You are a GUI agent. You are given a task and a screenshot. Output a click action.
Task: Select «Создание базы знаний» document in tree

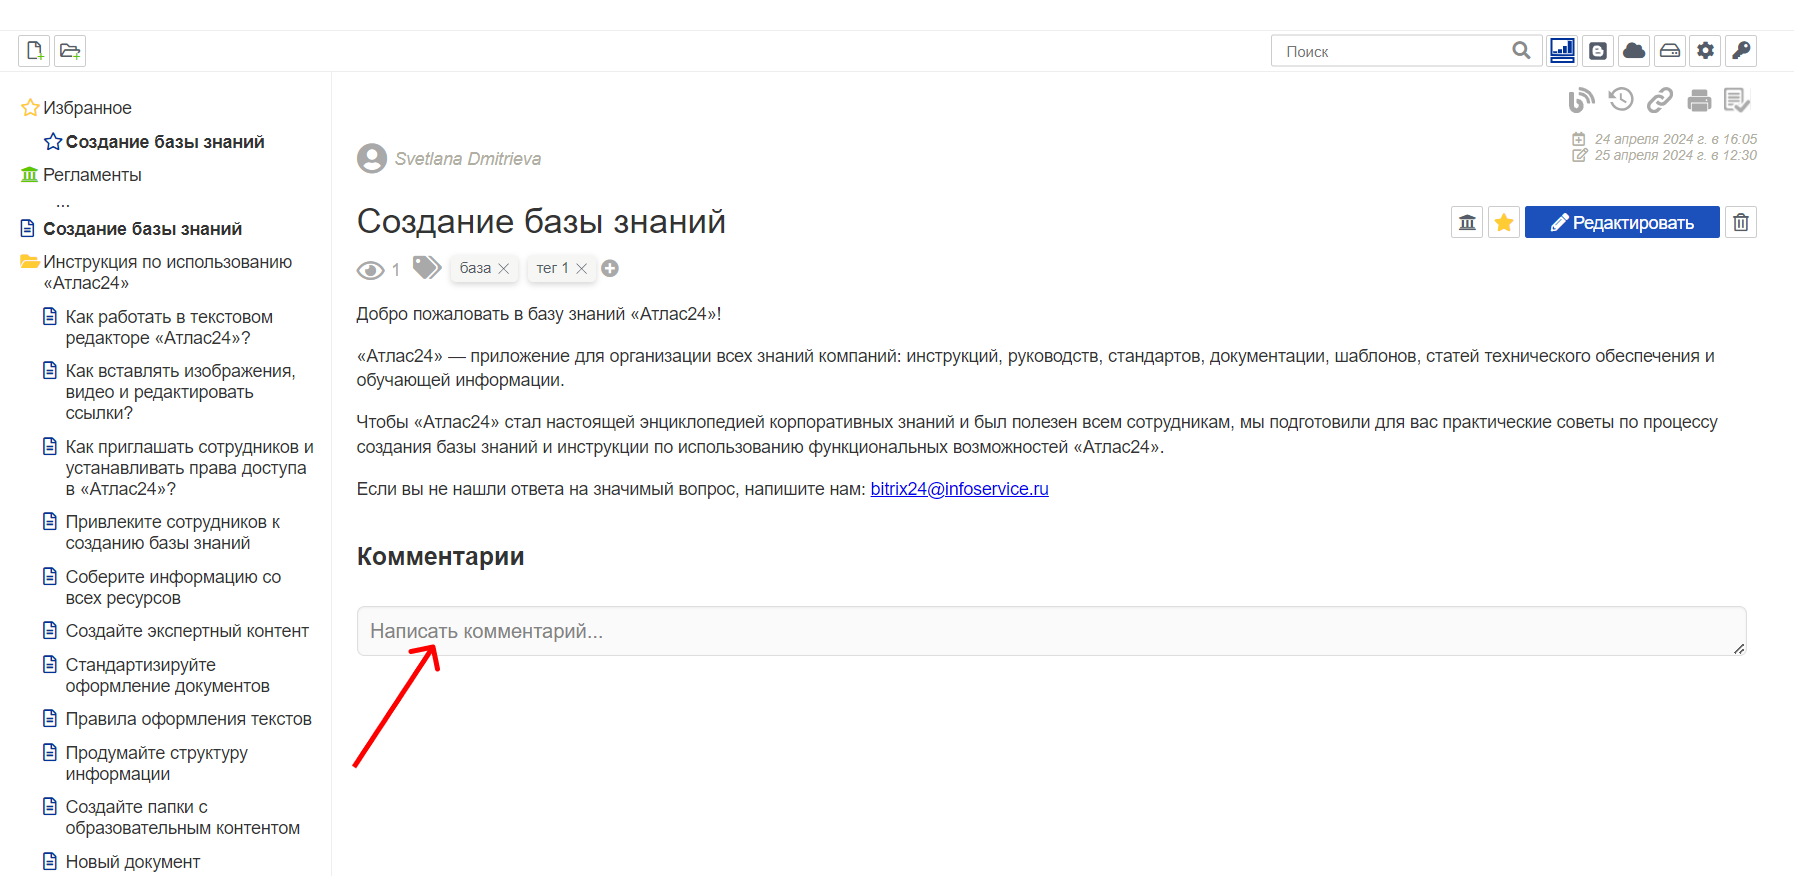pyautogui.click(x=142, y=229)
